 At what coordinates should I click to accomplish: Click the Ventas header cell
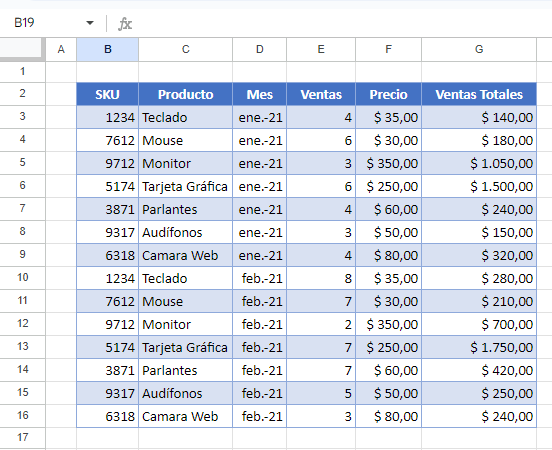point(321,94)
